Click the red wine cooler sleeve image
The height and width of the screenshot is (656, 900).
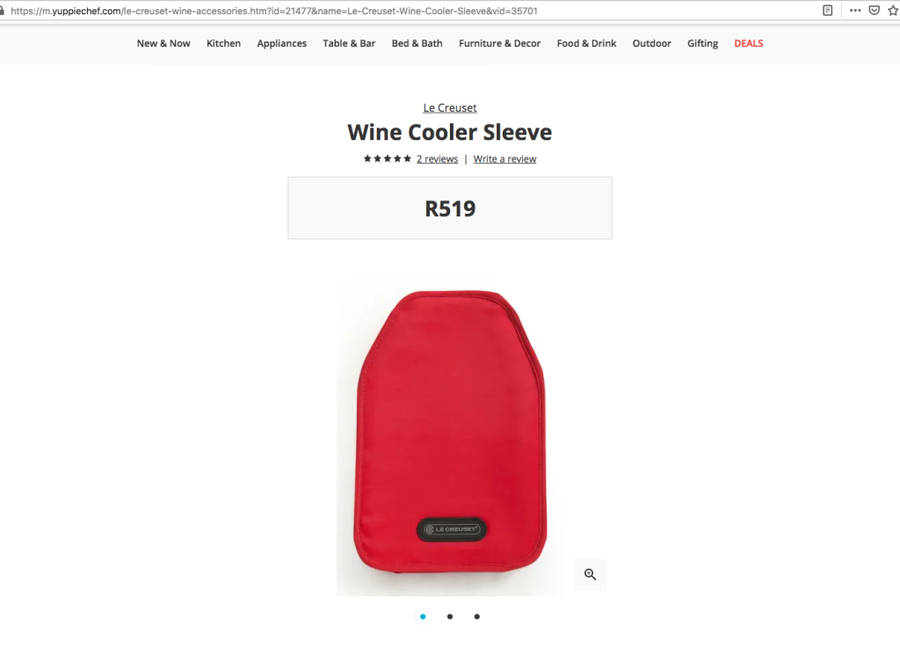[451, 432]
